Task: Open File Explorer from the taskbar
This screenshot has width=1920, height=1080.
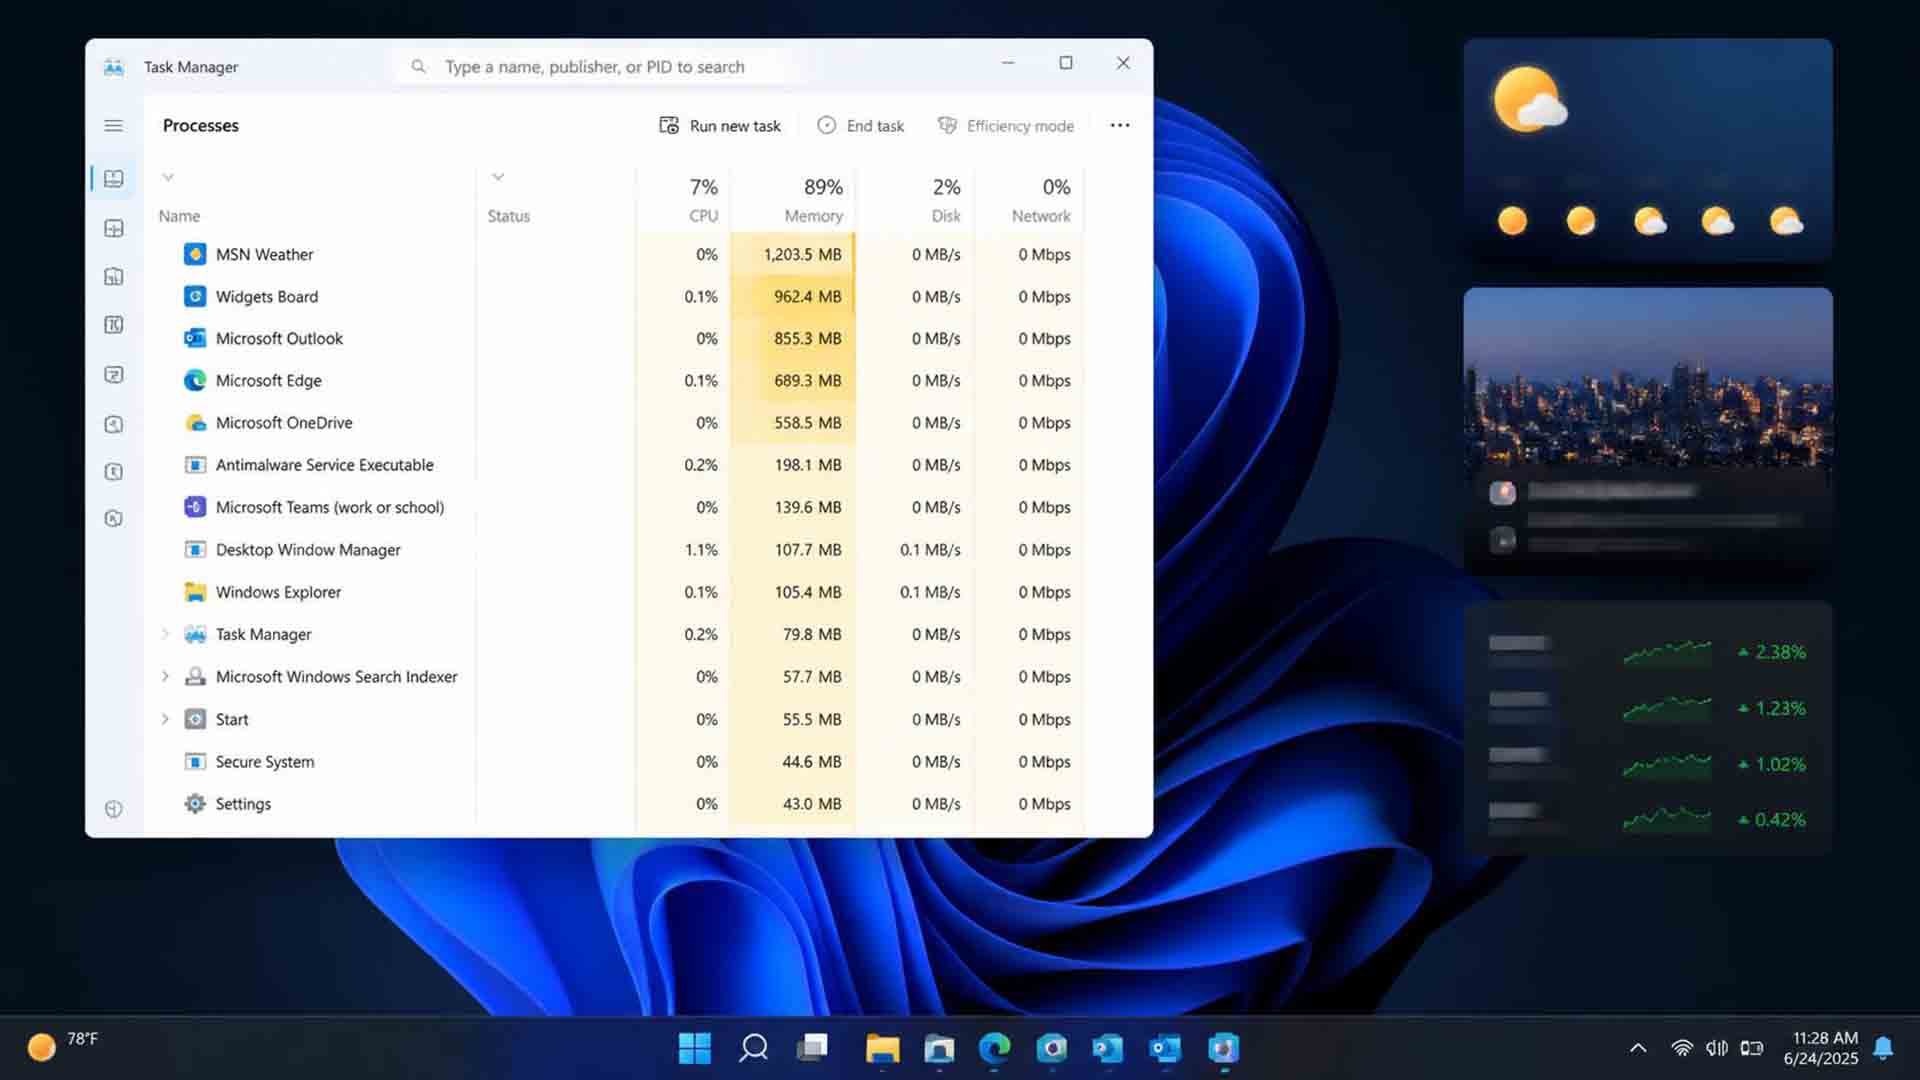Action: point(882,1048)
